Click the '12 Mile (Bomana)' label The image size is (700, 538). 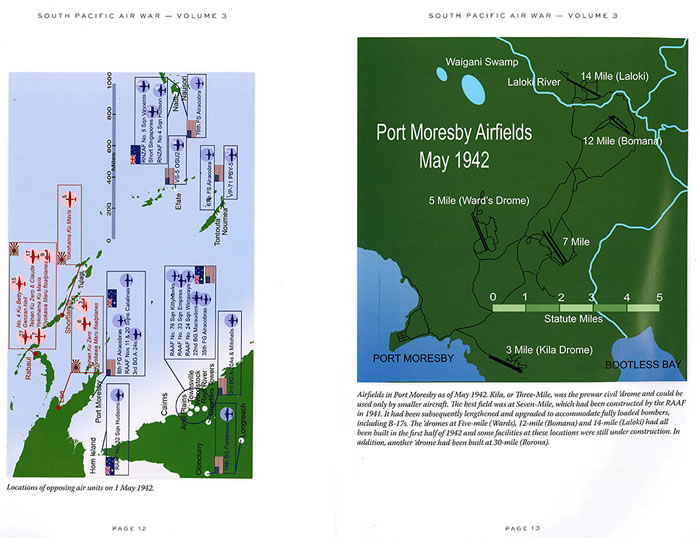pos(622,141)
